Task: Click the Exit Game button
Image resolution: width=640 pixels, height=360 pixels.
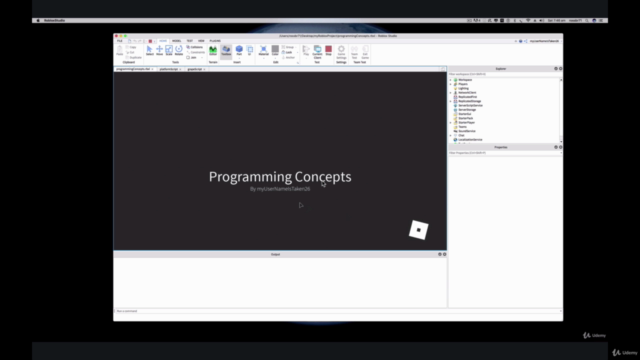Action: pyautogui.click(x=365, y=52)
